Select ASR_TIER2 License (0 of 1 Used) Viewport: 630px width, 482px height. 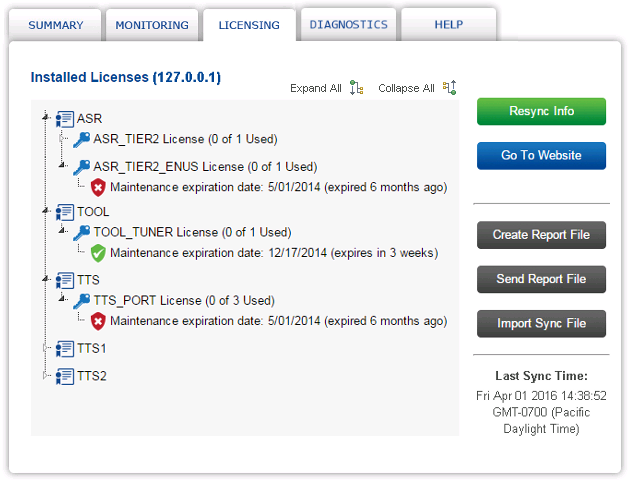[185, 139]
